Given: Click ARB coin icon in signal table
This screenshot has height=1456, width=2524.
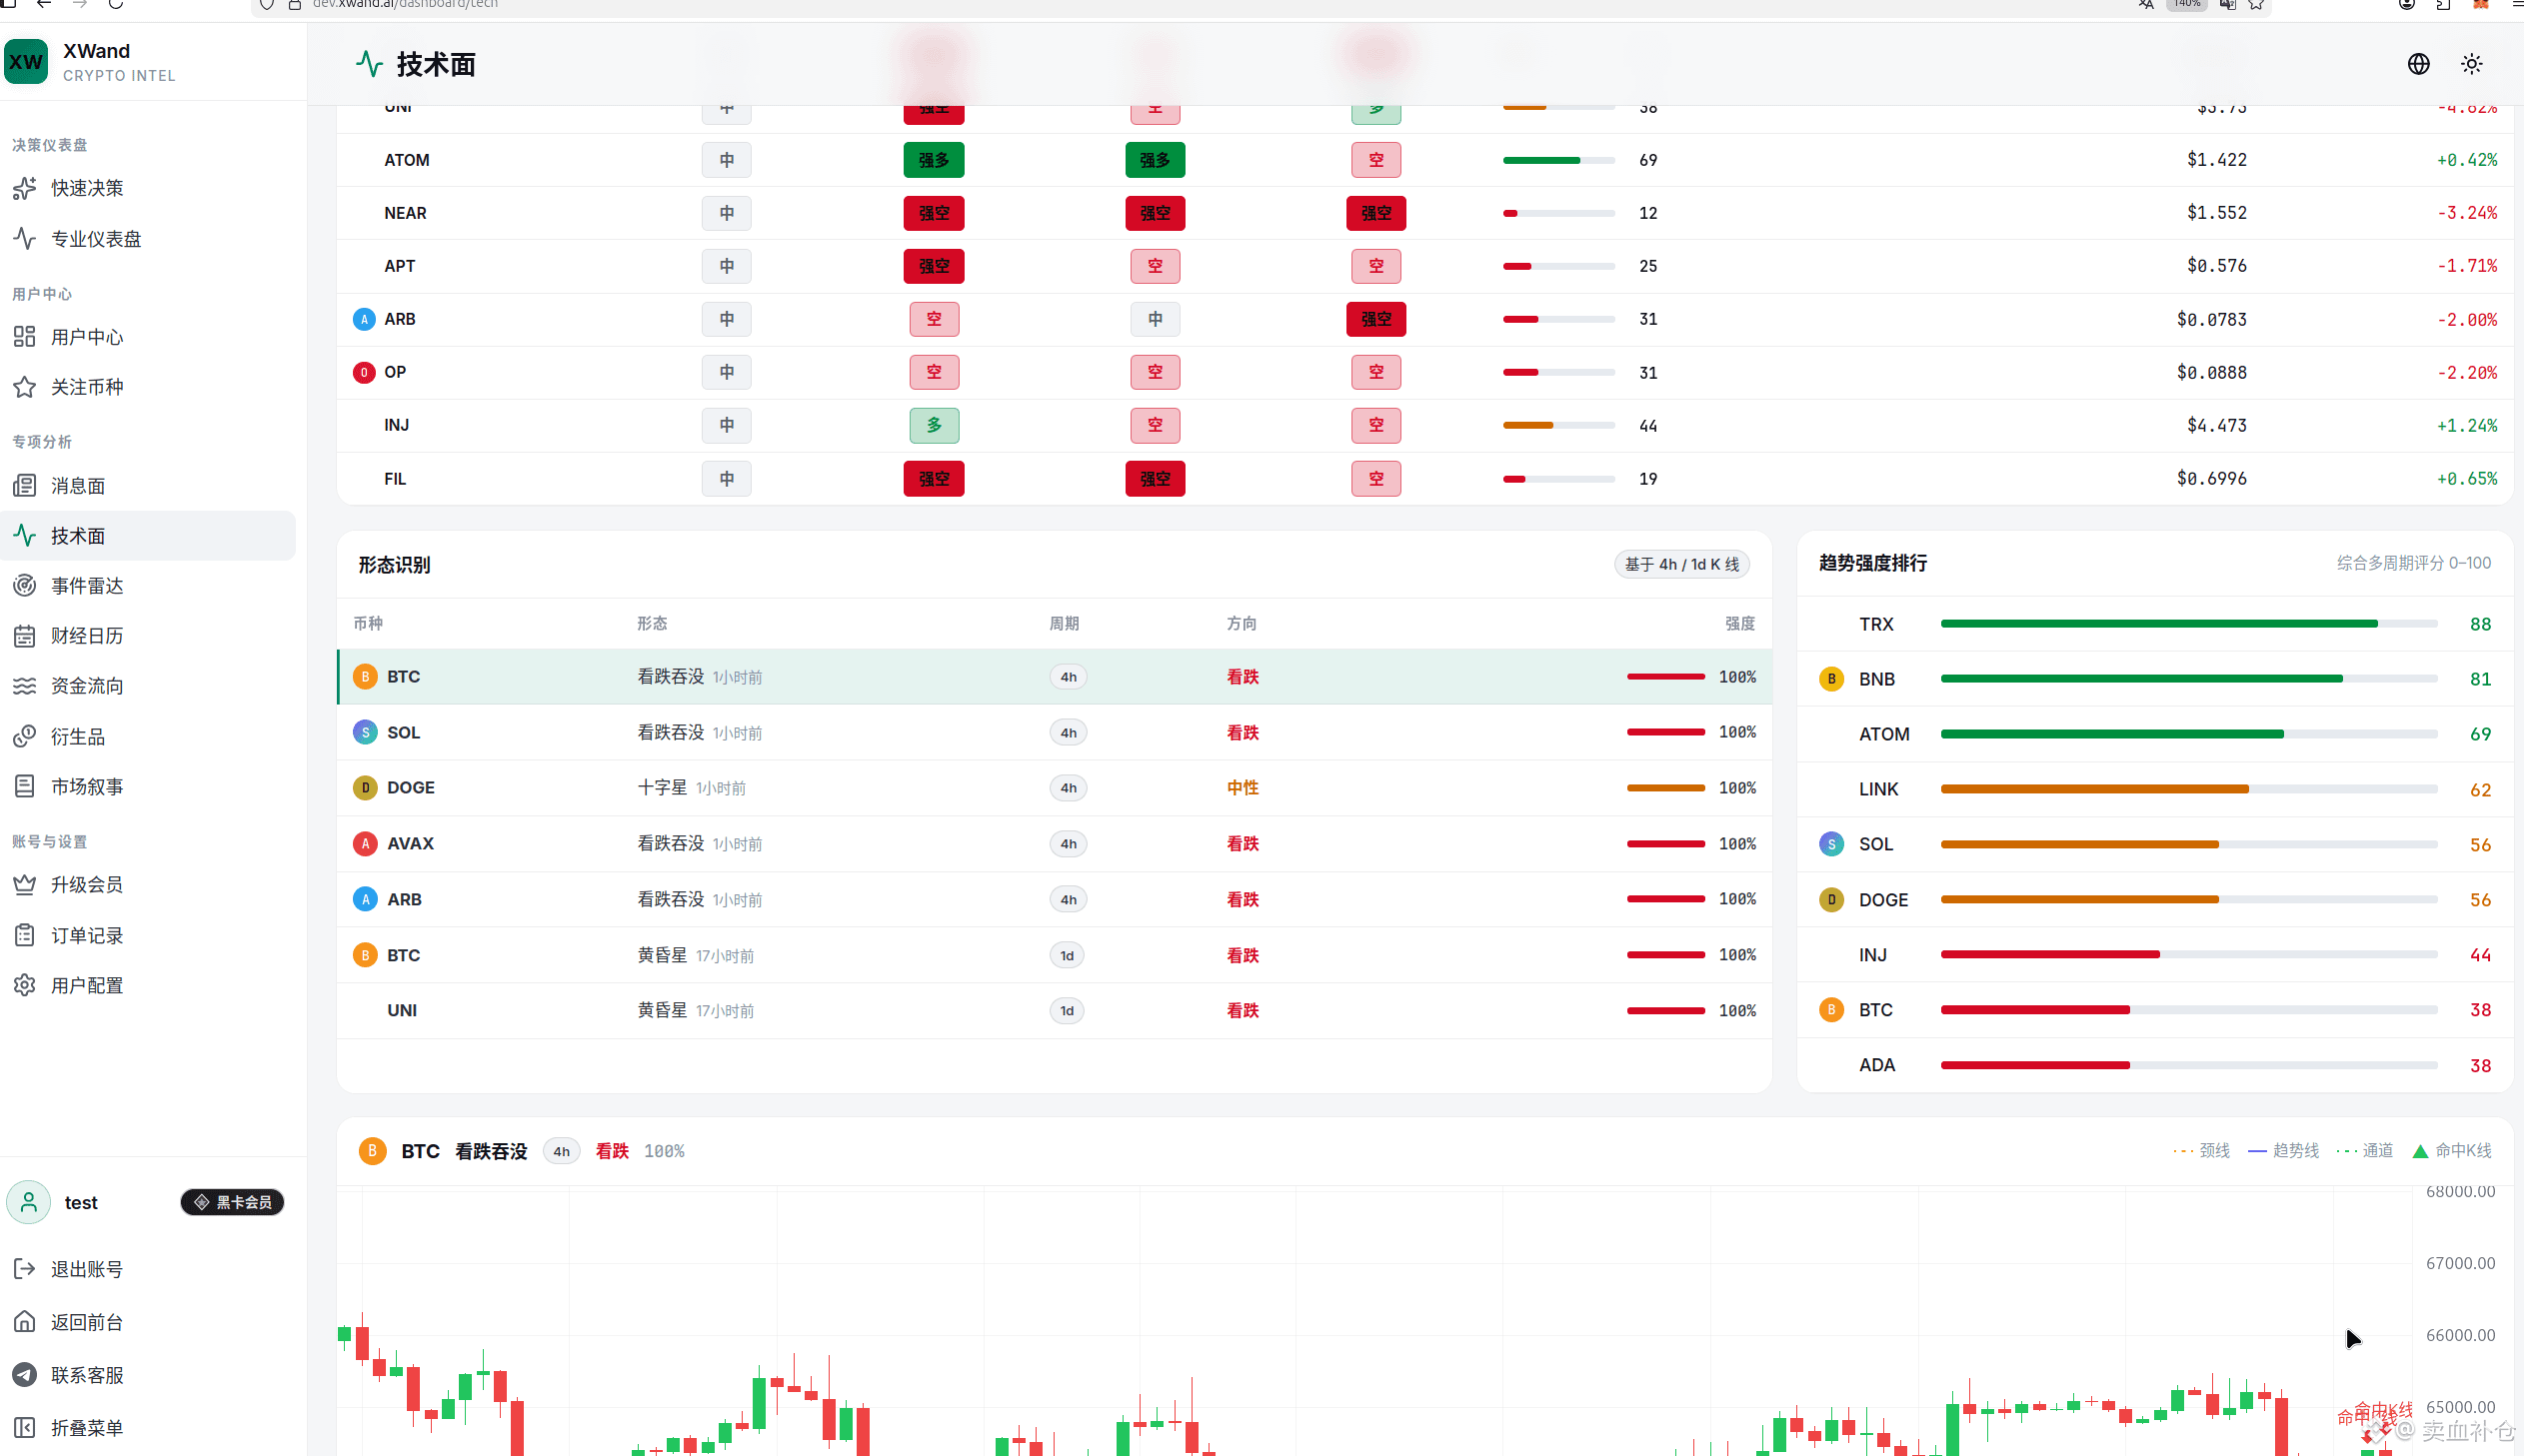Looking at the screenshot, I should [364, 319].
